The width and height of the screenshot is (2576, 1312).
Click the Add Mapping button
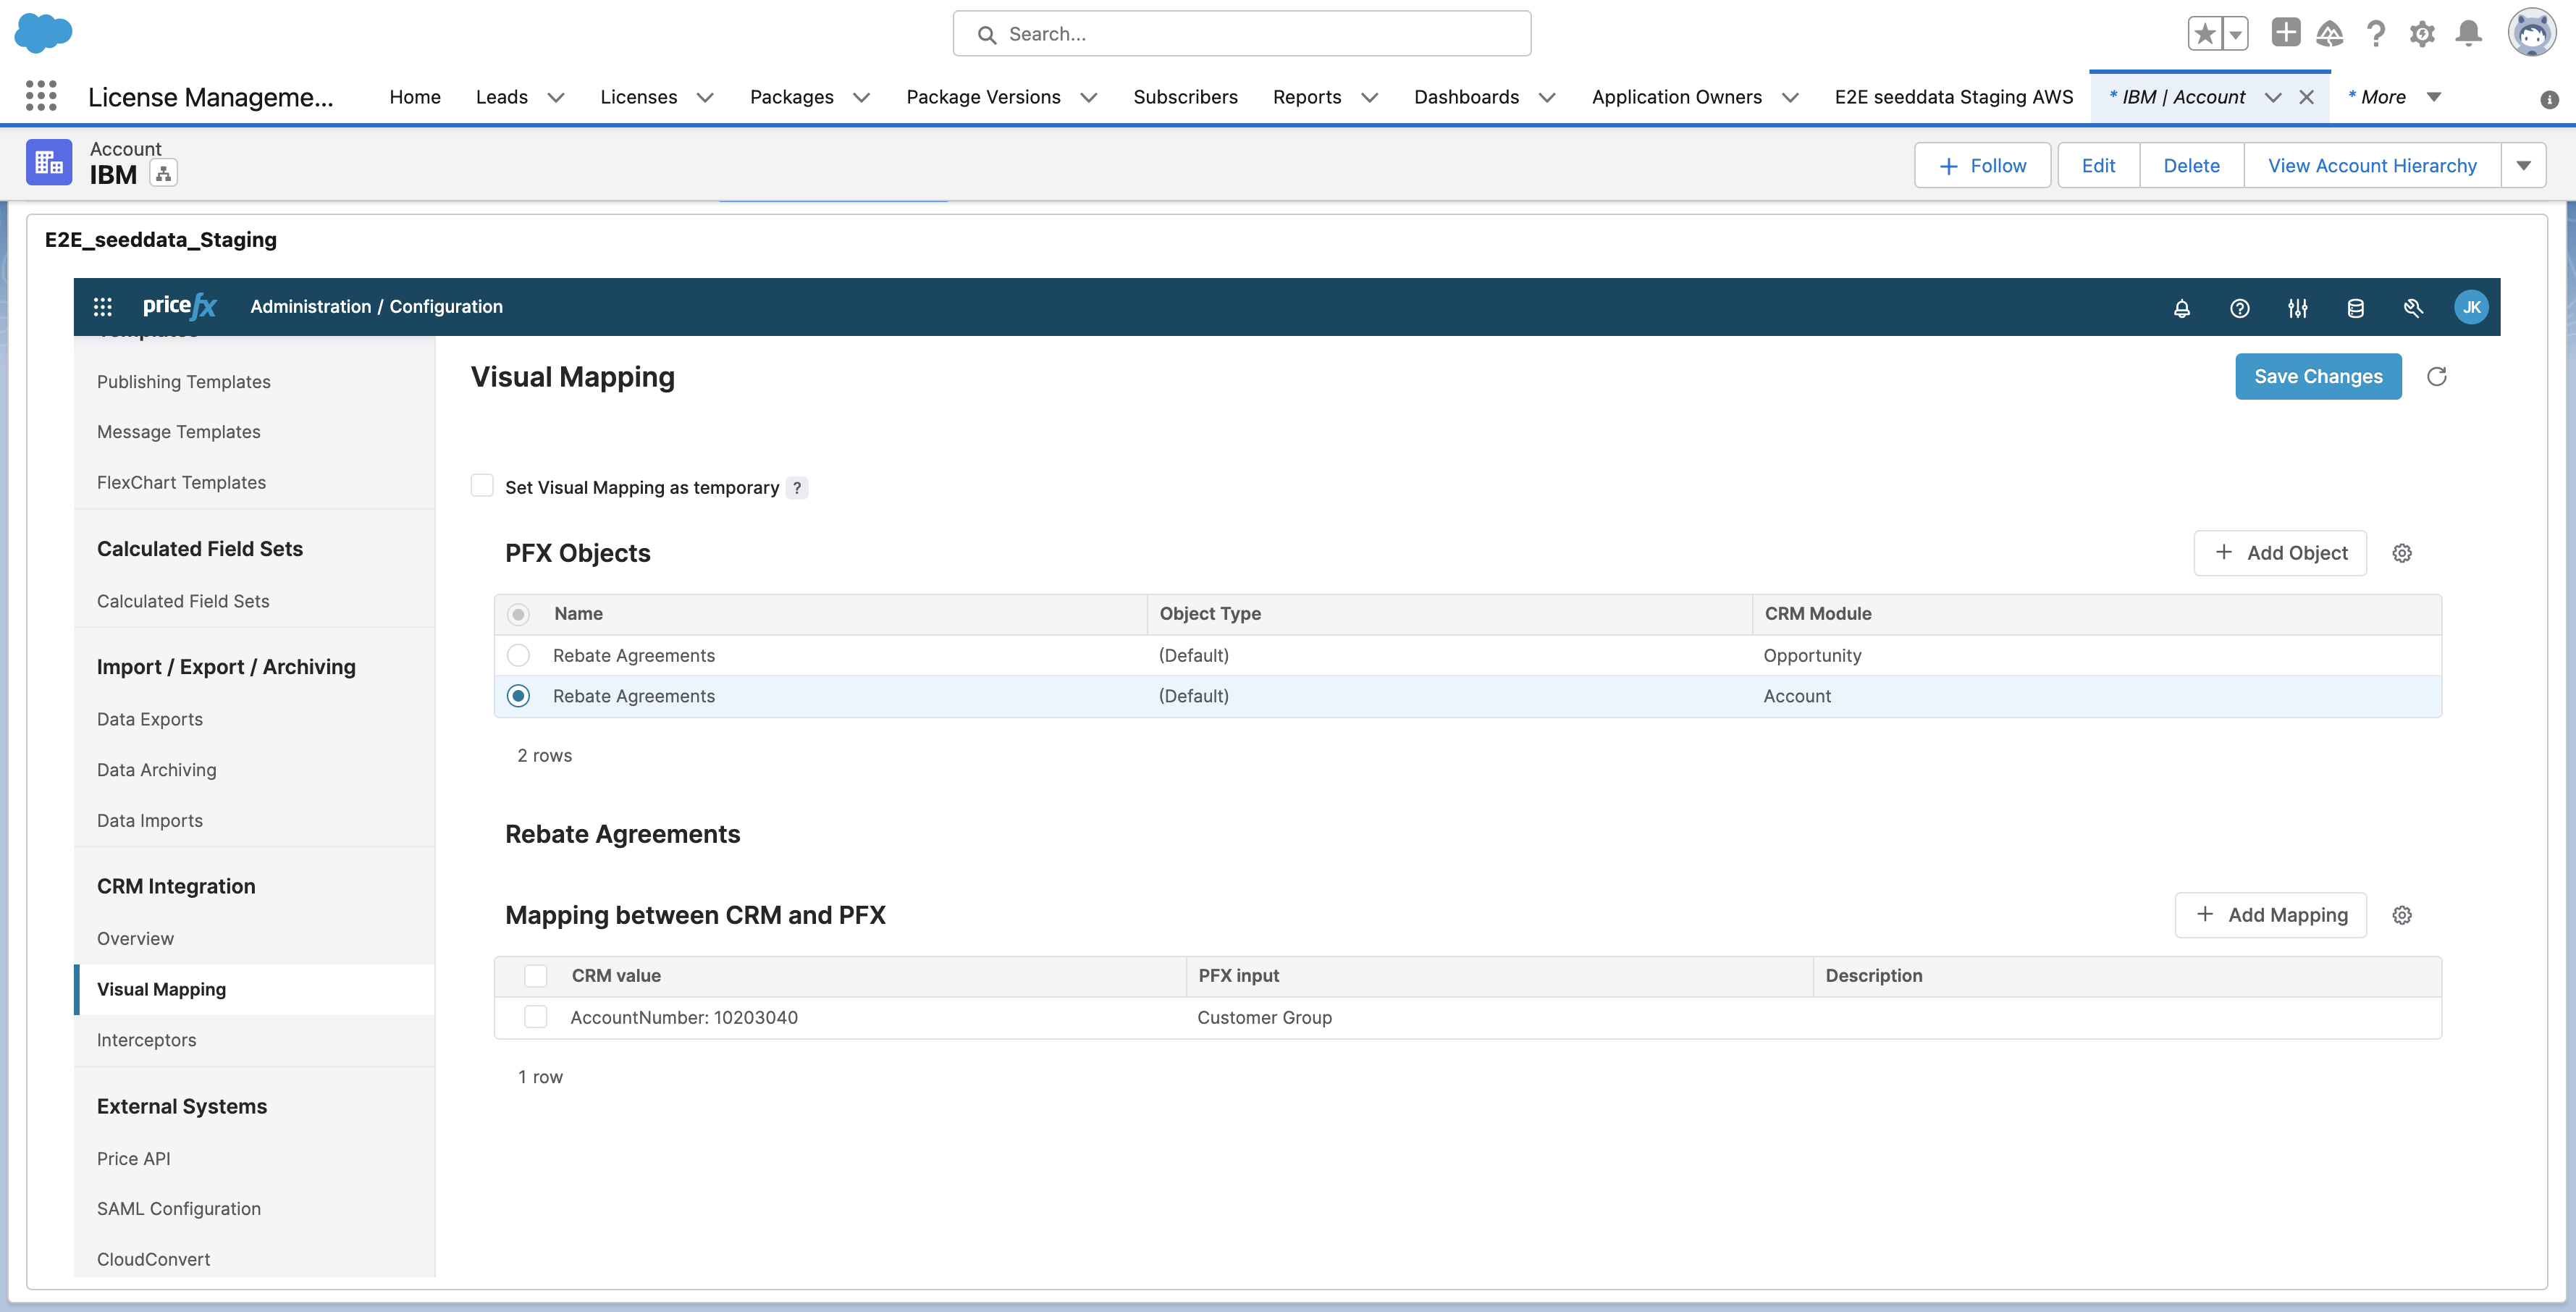tap(2271, 914)
